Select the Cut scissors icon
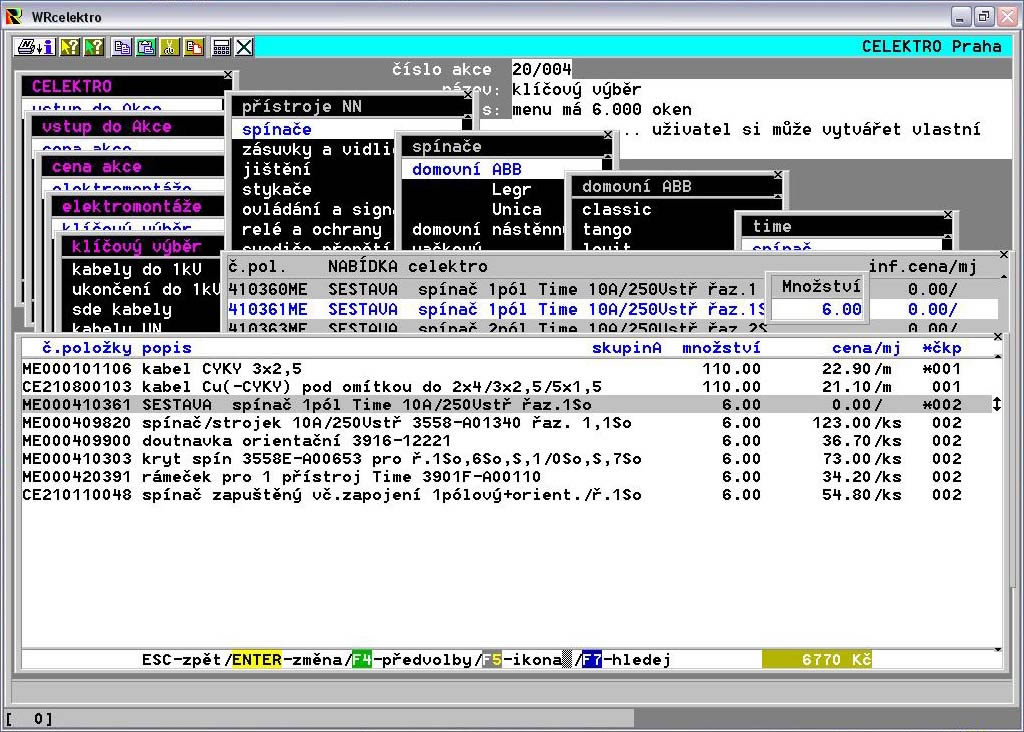This screenshot has width=1024, height=732. click(169, 47)
